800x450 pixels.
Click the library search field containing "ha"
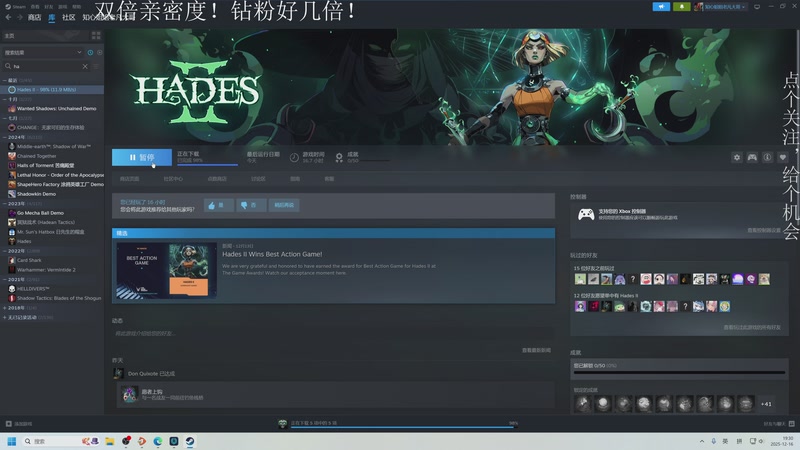(45, 66)
